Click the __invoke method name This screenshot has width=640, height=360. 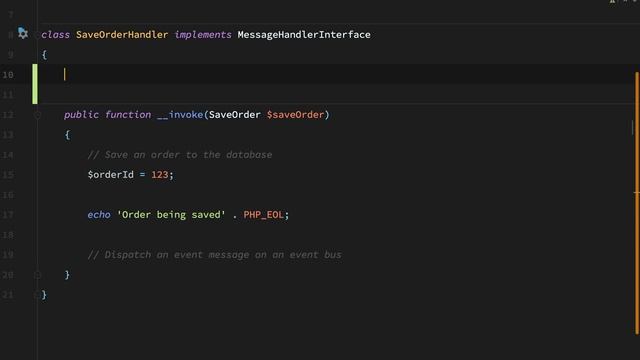pyautogui.click(x=180, y=115)
